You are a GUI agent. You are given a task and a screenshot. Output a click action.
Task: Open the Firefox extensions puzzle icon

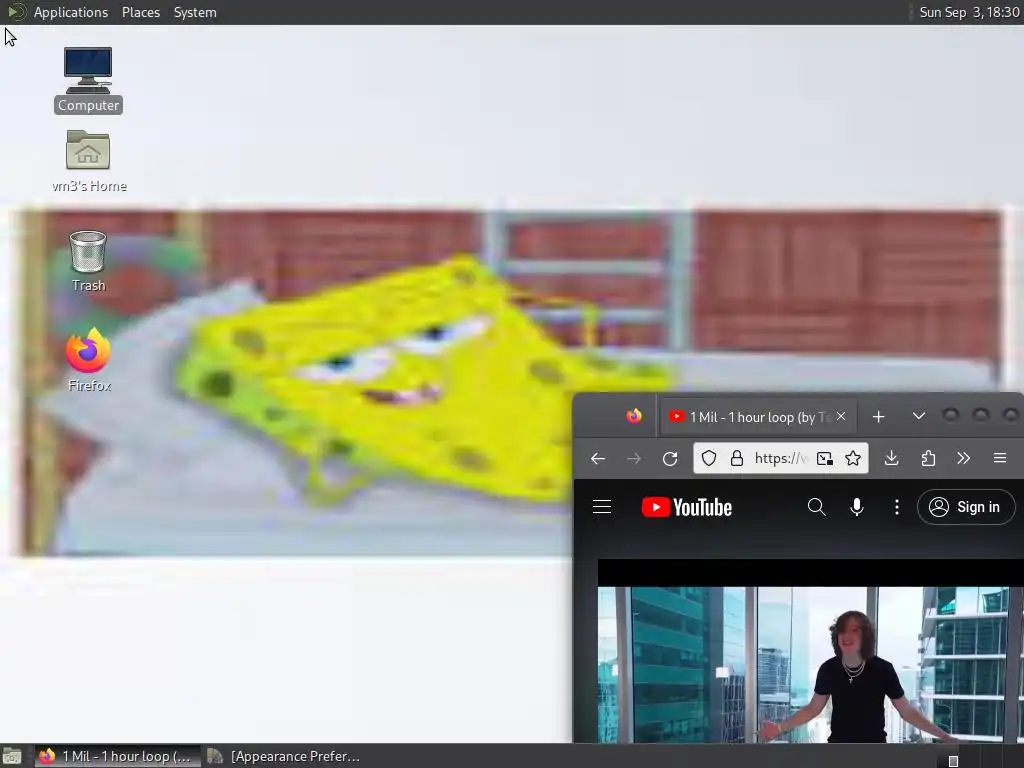pyautogui.click(x=928, y=458)
